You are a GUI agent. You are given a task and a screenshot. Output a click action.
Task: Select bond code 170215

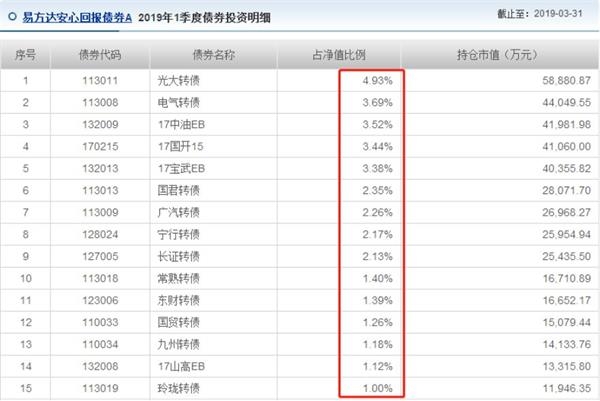(x=100, y=147)
